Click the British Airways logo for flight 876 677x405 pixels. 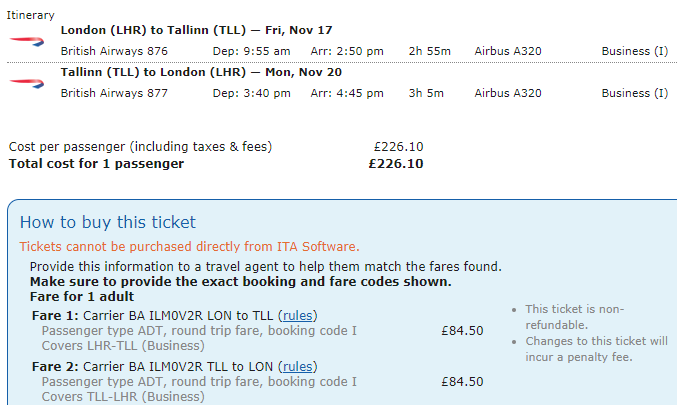point(22,40)
